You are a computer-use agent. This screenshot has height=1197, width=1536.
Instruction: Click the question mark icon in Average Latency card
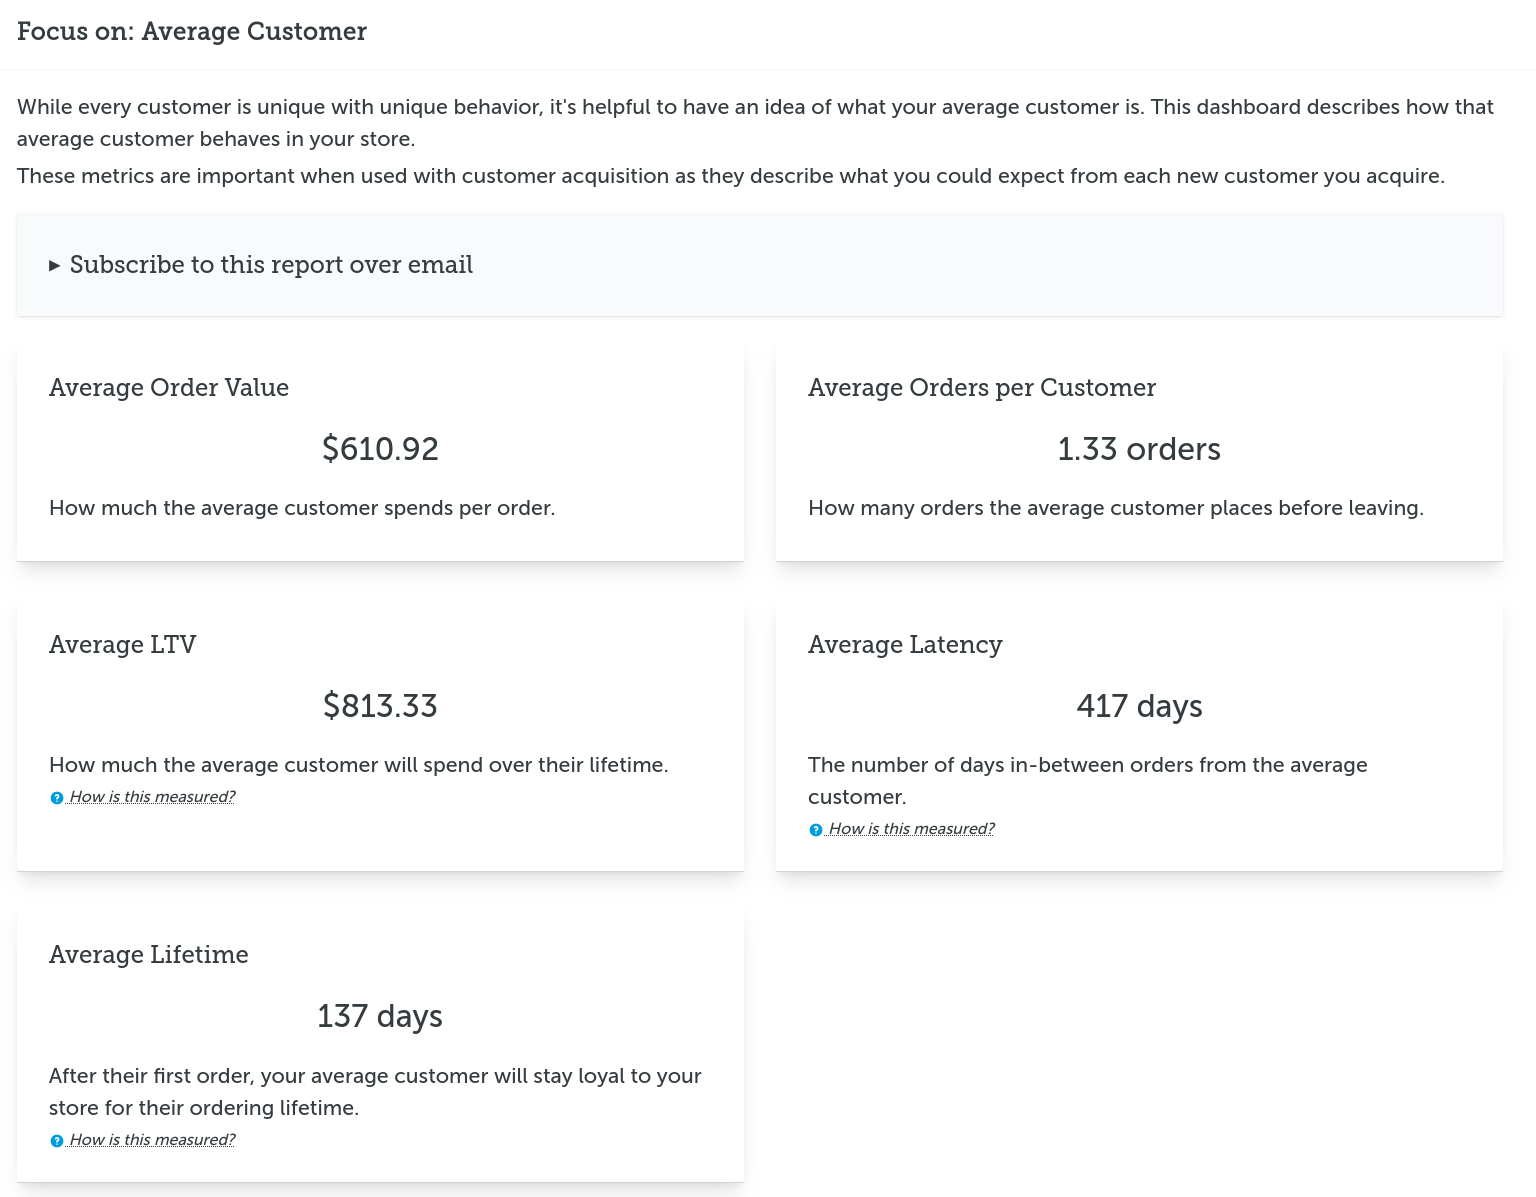pos(816,830)
